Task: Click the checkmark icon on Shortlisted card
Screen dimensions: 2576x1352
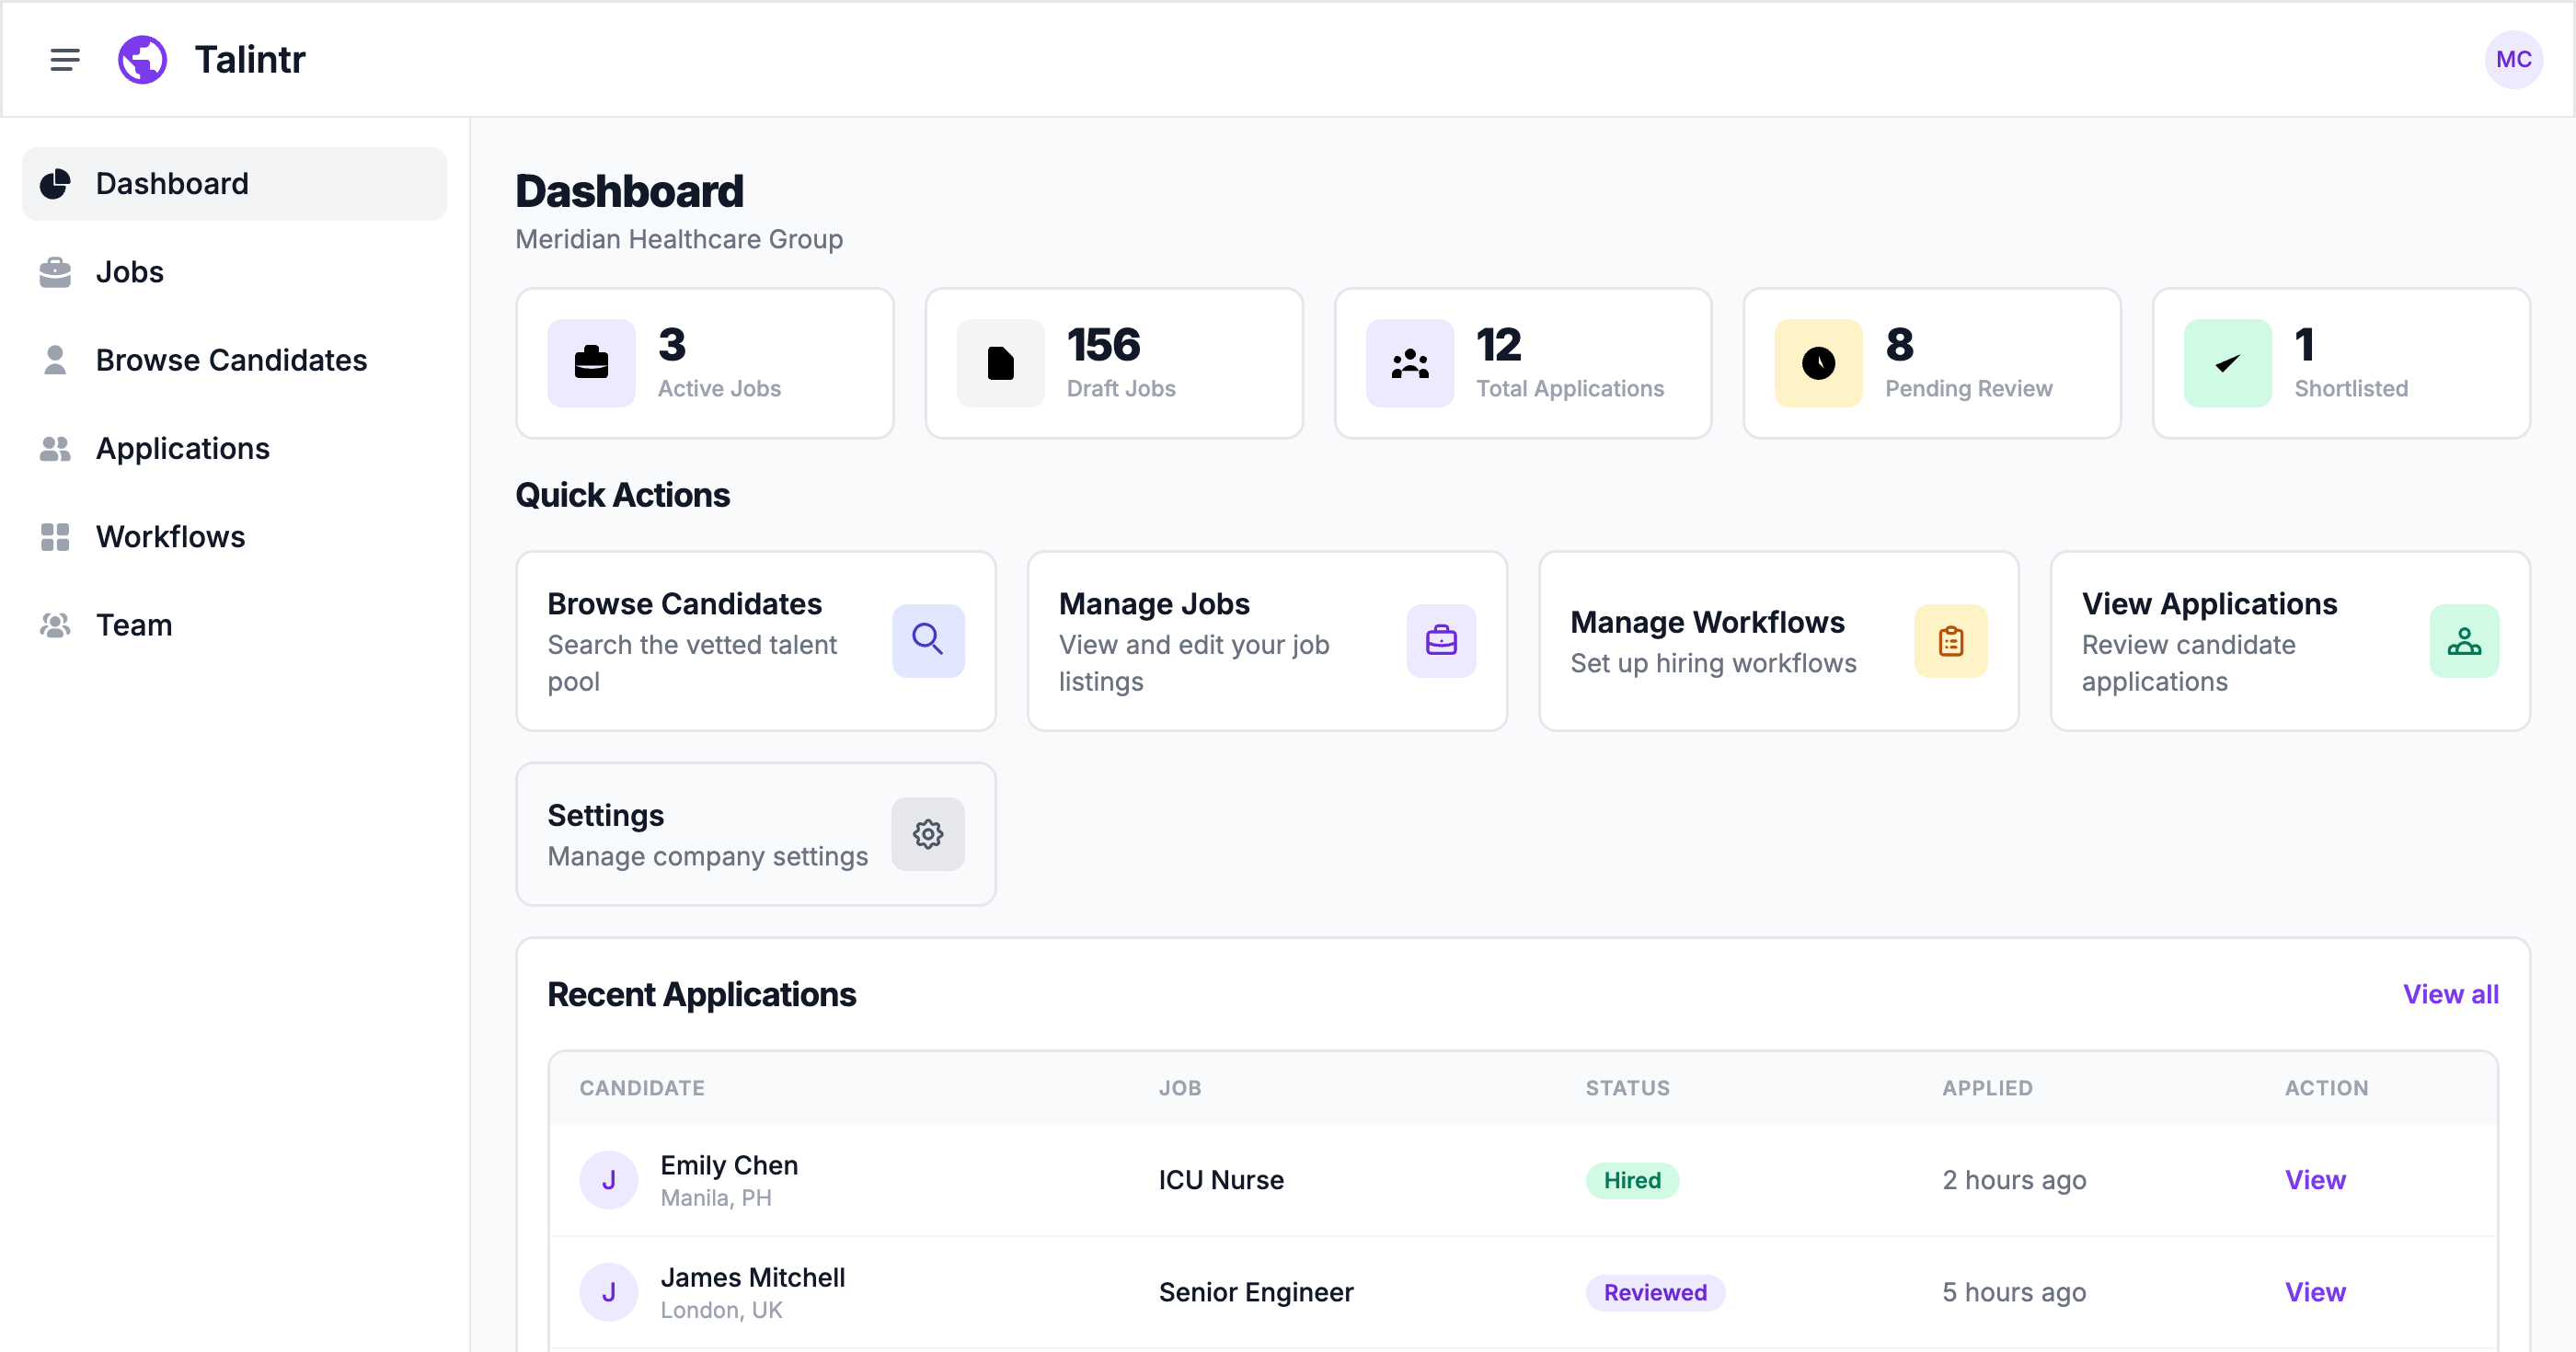Action: (x=2227, y=362)
